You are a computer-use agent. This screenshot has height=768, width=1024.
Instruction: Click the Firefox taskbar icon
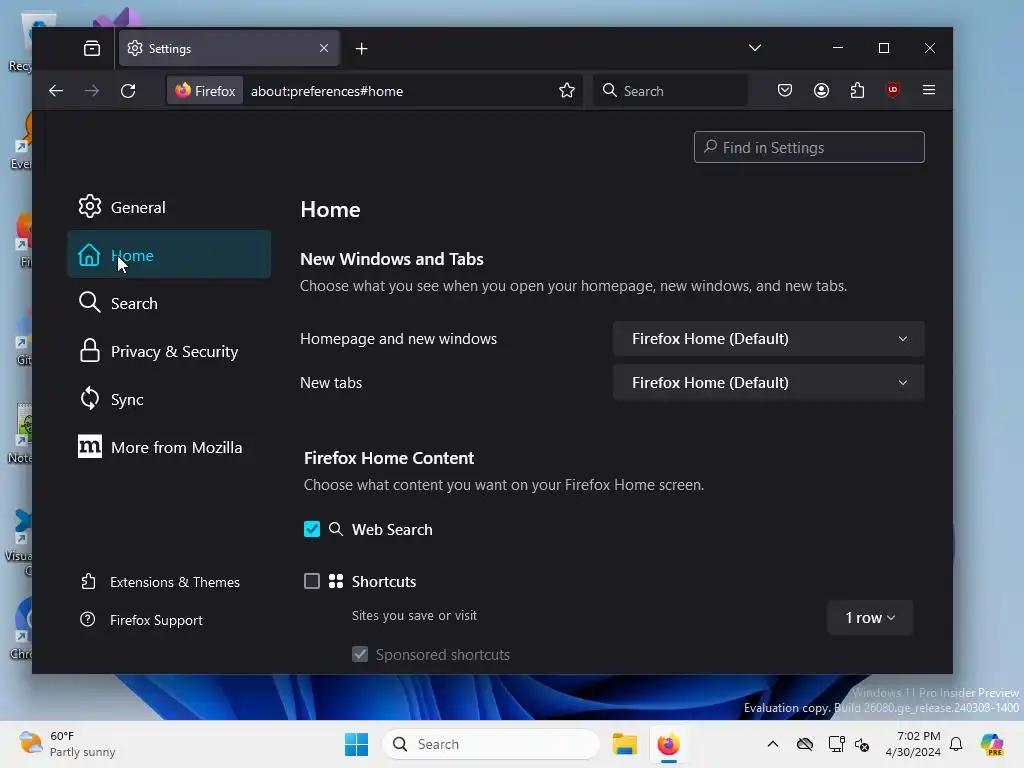[x=668, y=744]
